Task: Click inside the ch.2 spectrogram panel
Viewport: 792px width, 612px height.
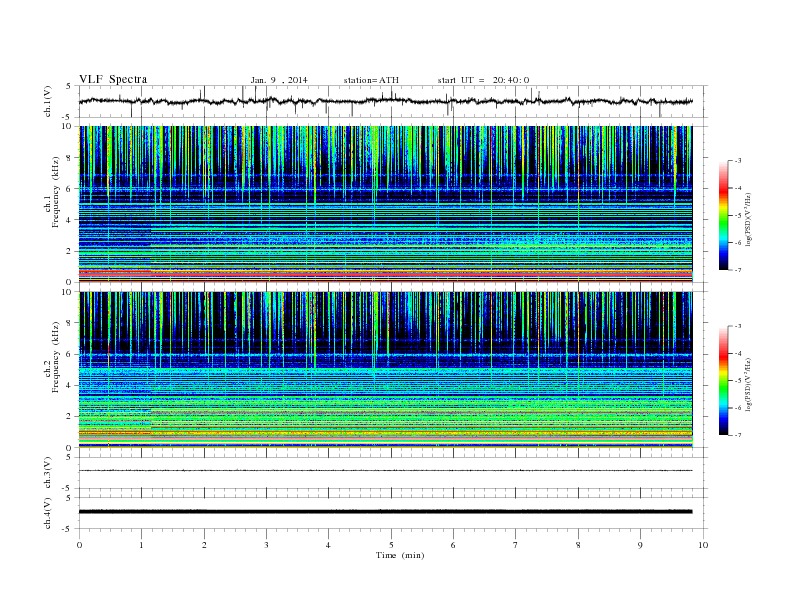Action: 385,370
